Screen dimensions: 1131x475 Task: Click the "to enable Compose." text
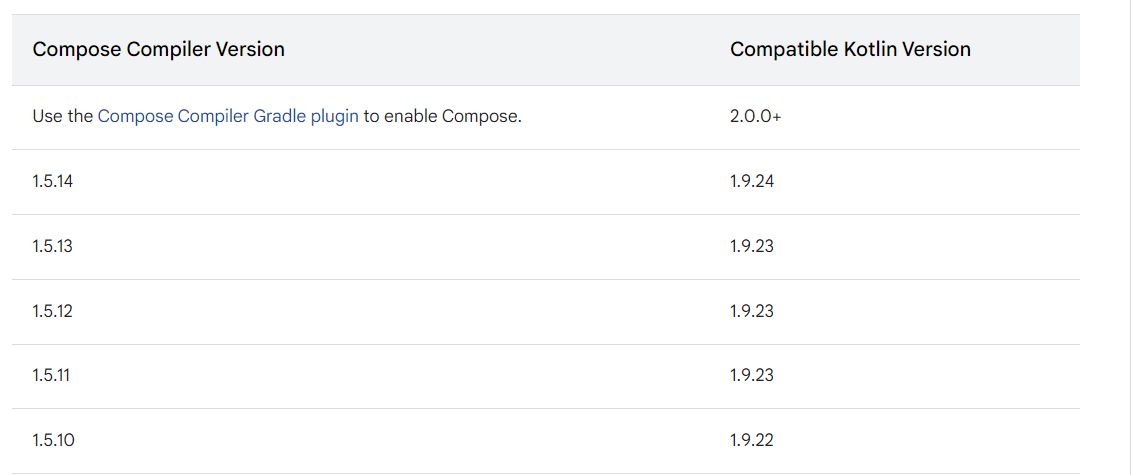(442, 116)
